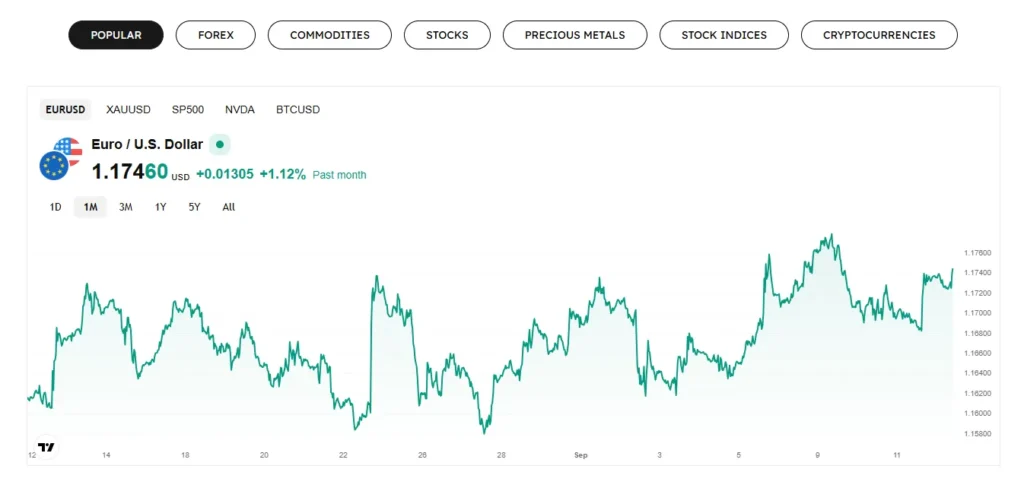This screenshot has height=488, width=1024.
Task: Open the STOCK INDICES category
Action: [724, 35]
